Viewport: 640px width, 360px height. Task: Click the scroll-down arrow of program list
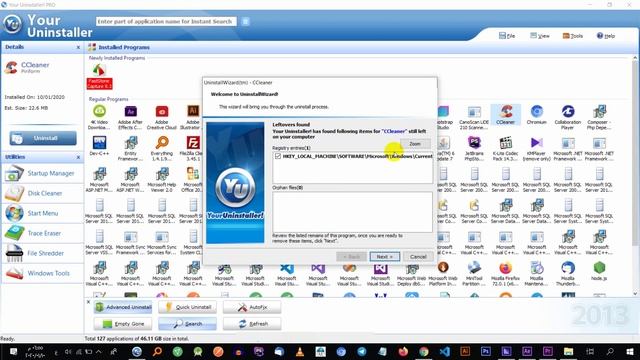tap(635, 293)
